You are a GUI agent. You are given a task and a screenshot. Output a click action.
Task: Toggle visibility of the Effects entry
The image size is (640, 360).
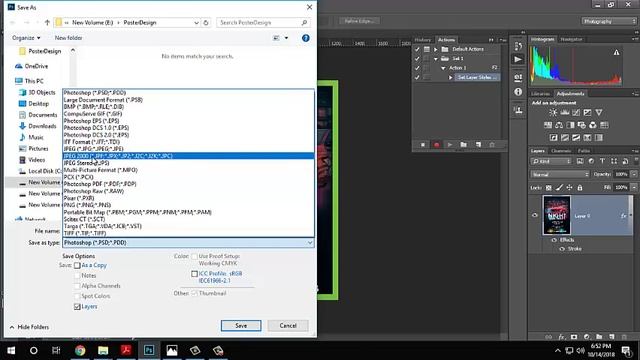click(554, 240)
